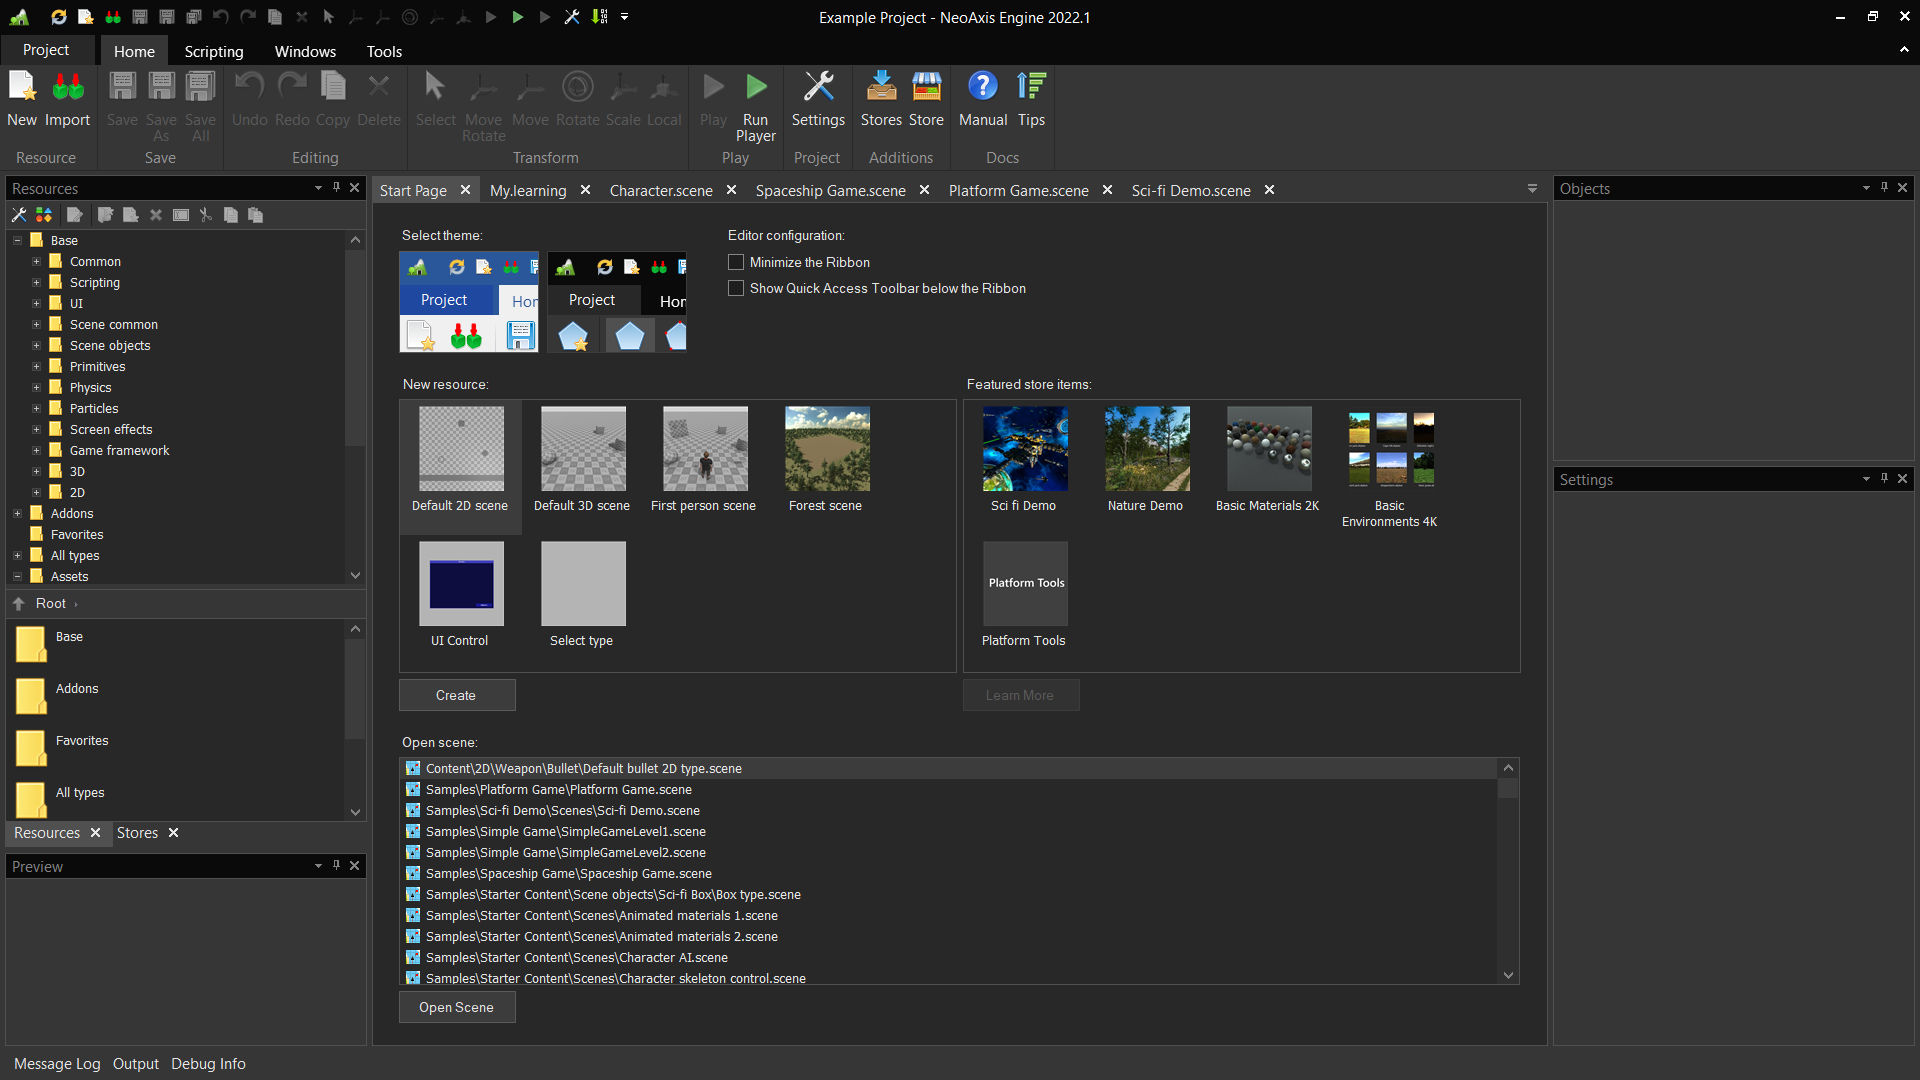Expand the Addons tree node
1920x1080 pixels.
coord(18,514)
